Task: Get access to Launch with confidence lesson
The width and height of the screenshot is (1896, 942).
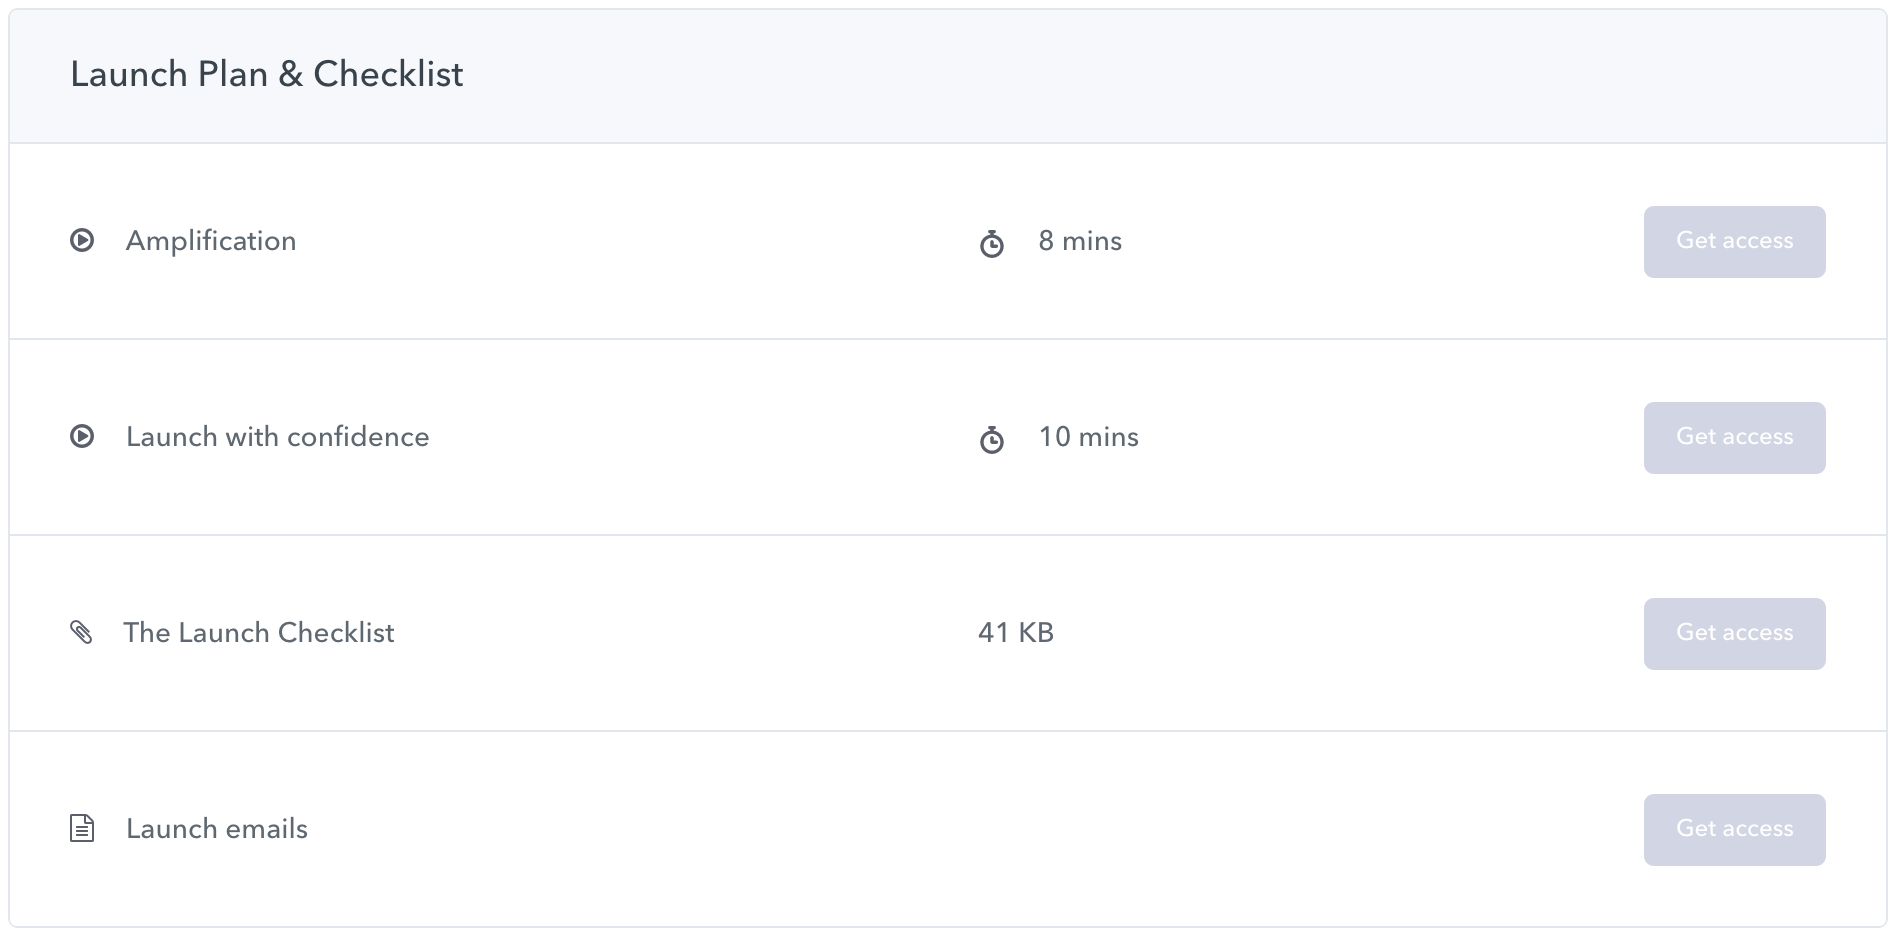Action: [x=1734, y=438]
